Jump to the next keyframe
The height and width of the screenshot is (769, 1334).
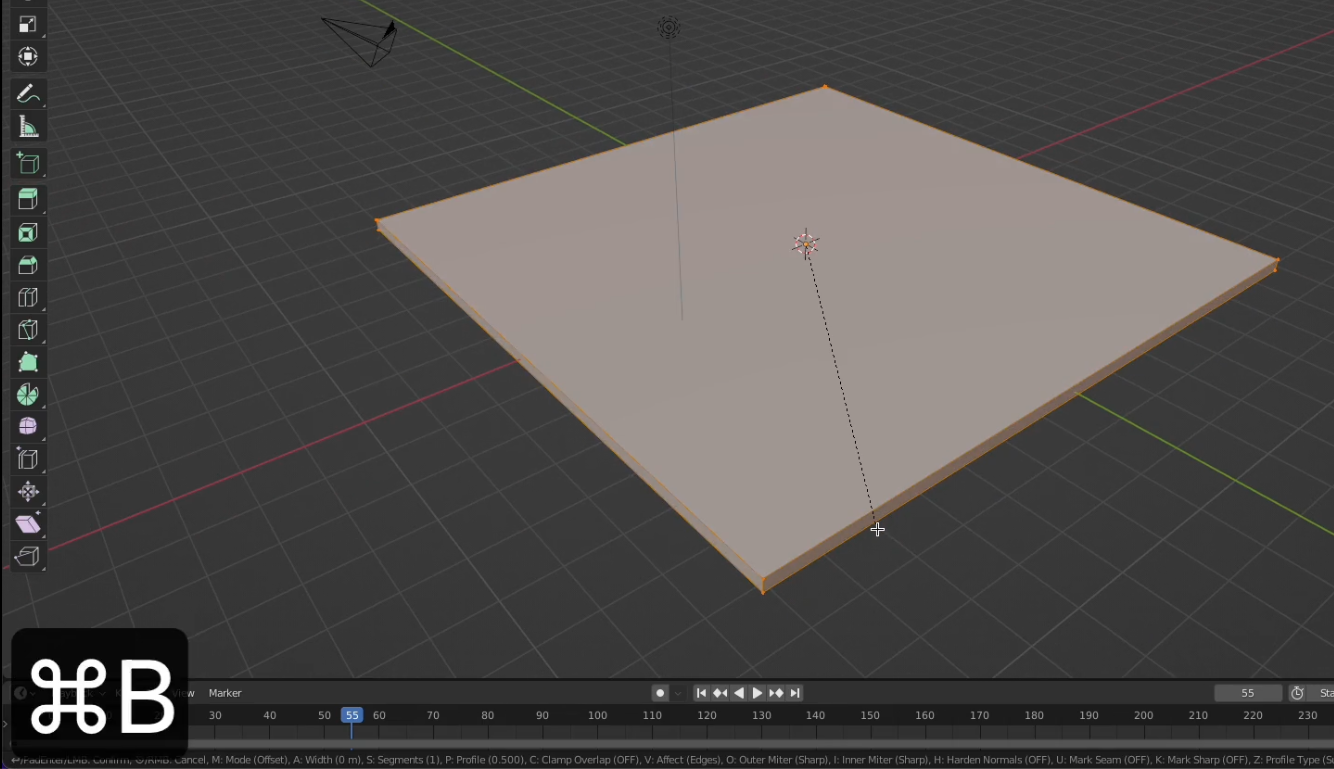(x=776, y=693)
